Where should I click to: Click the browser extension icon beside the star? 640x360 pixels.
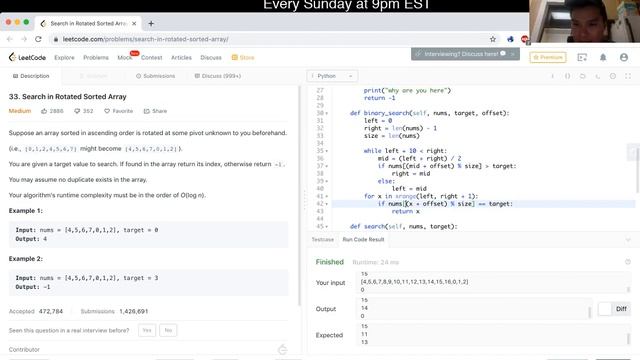click(x=510, y=39)
